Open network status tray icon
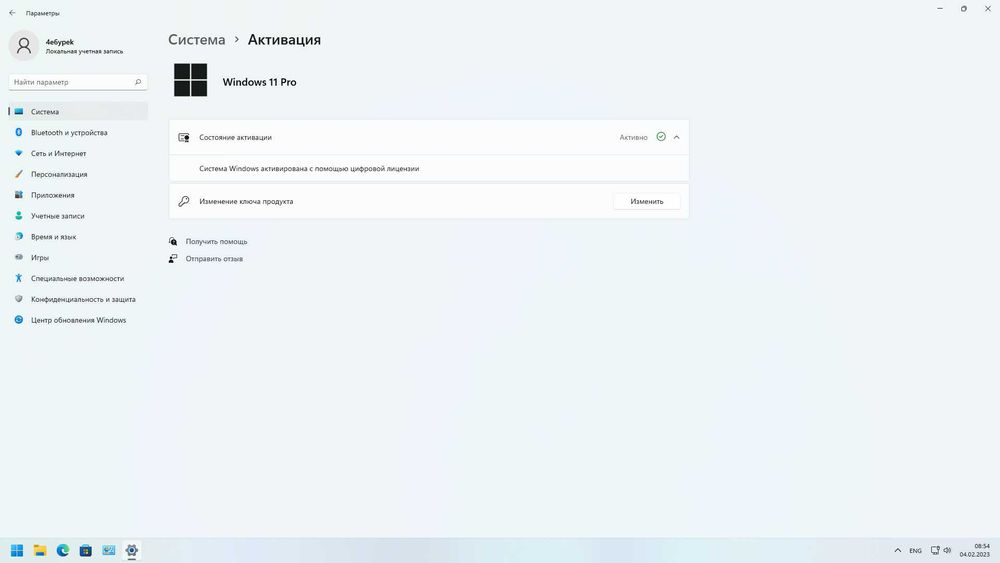The image size is (1000, 563). (935, 550)
